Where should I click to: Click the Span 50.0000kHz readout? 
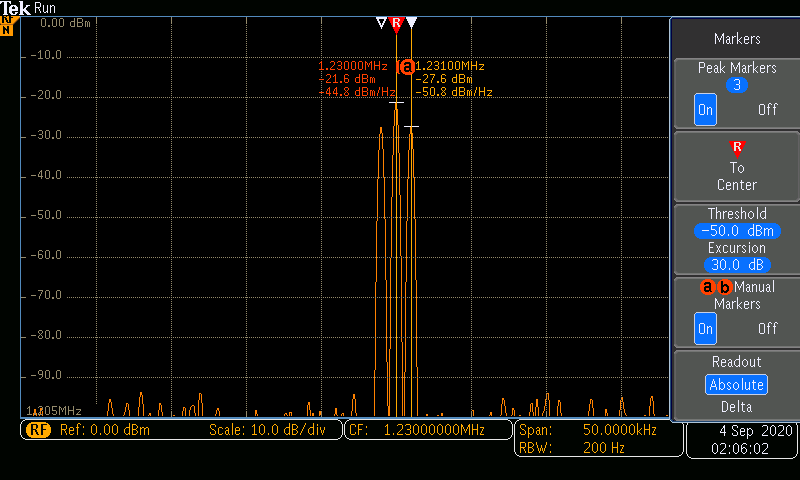(x=588, y=430)
